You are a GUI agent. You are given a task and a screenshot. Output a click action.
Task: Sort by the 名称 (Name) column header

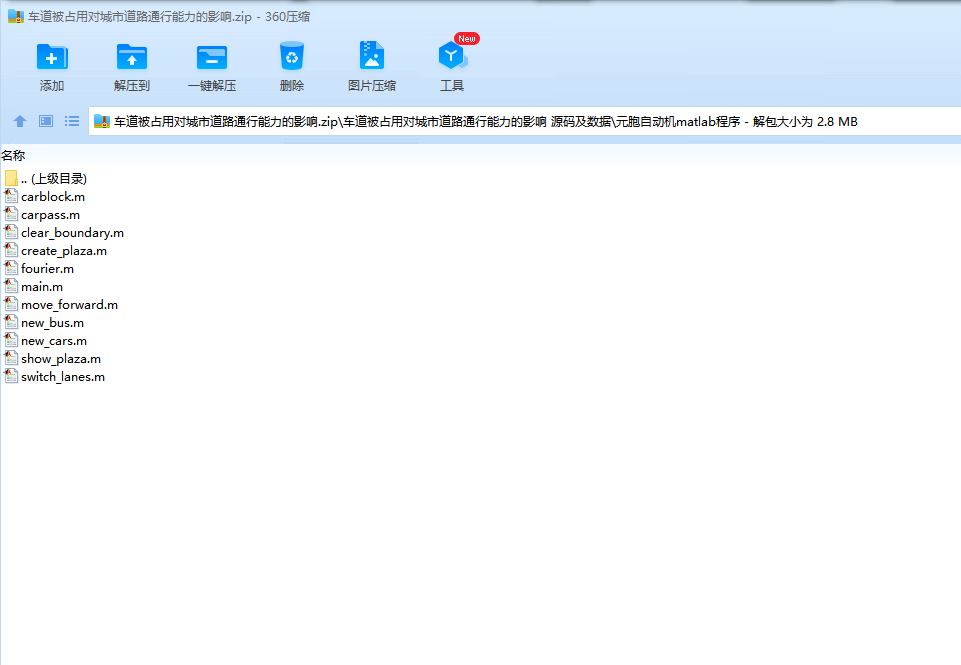[x=13, y=156]
